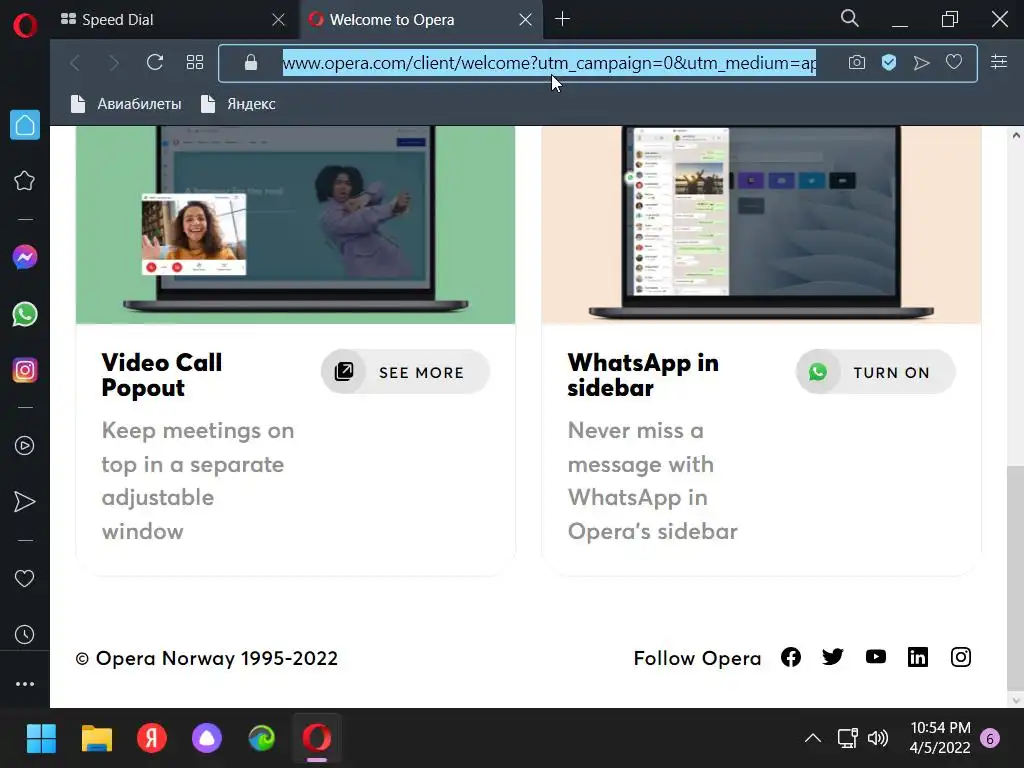Take a snapshot with camera icon

pyautogui.click(x=857, y=63)
